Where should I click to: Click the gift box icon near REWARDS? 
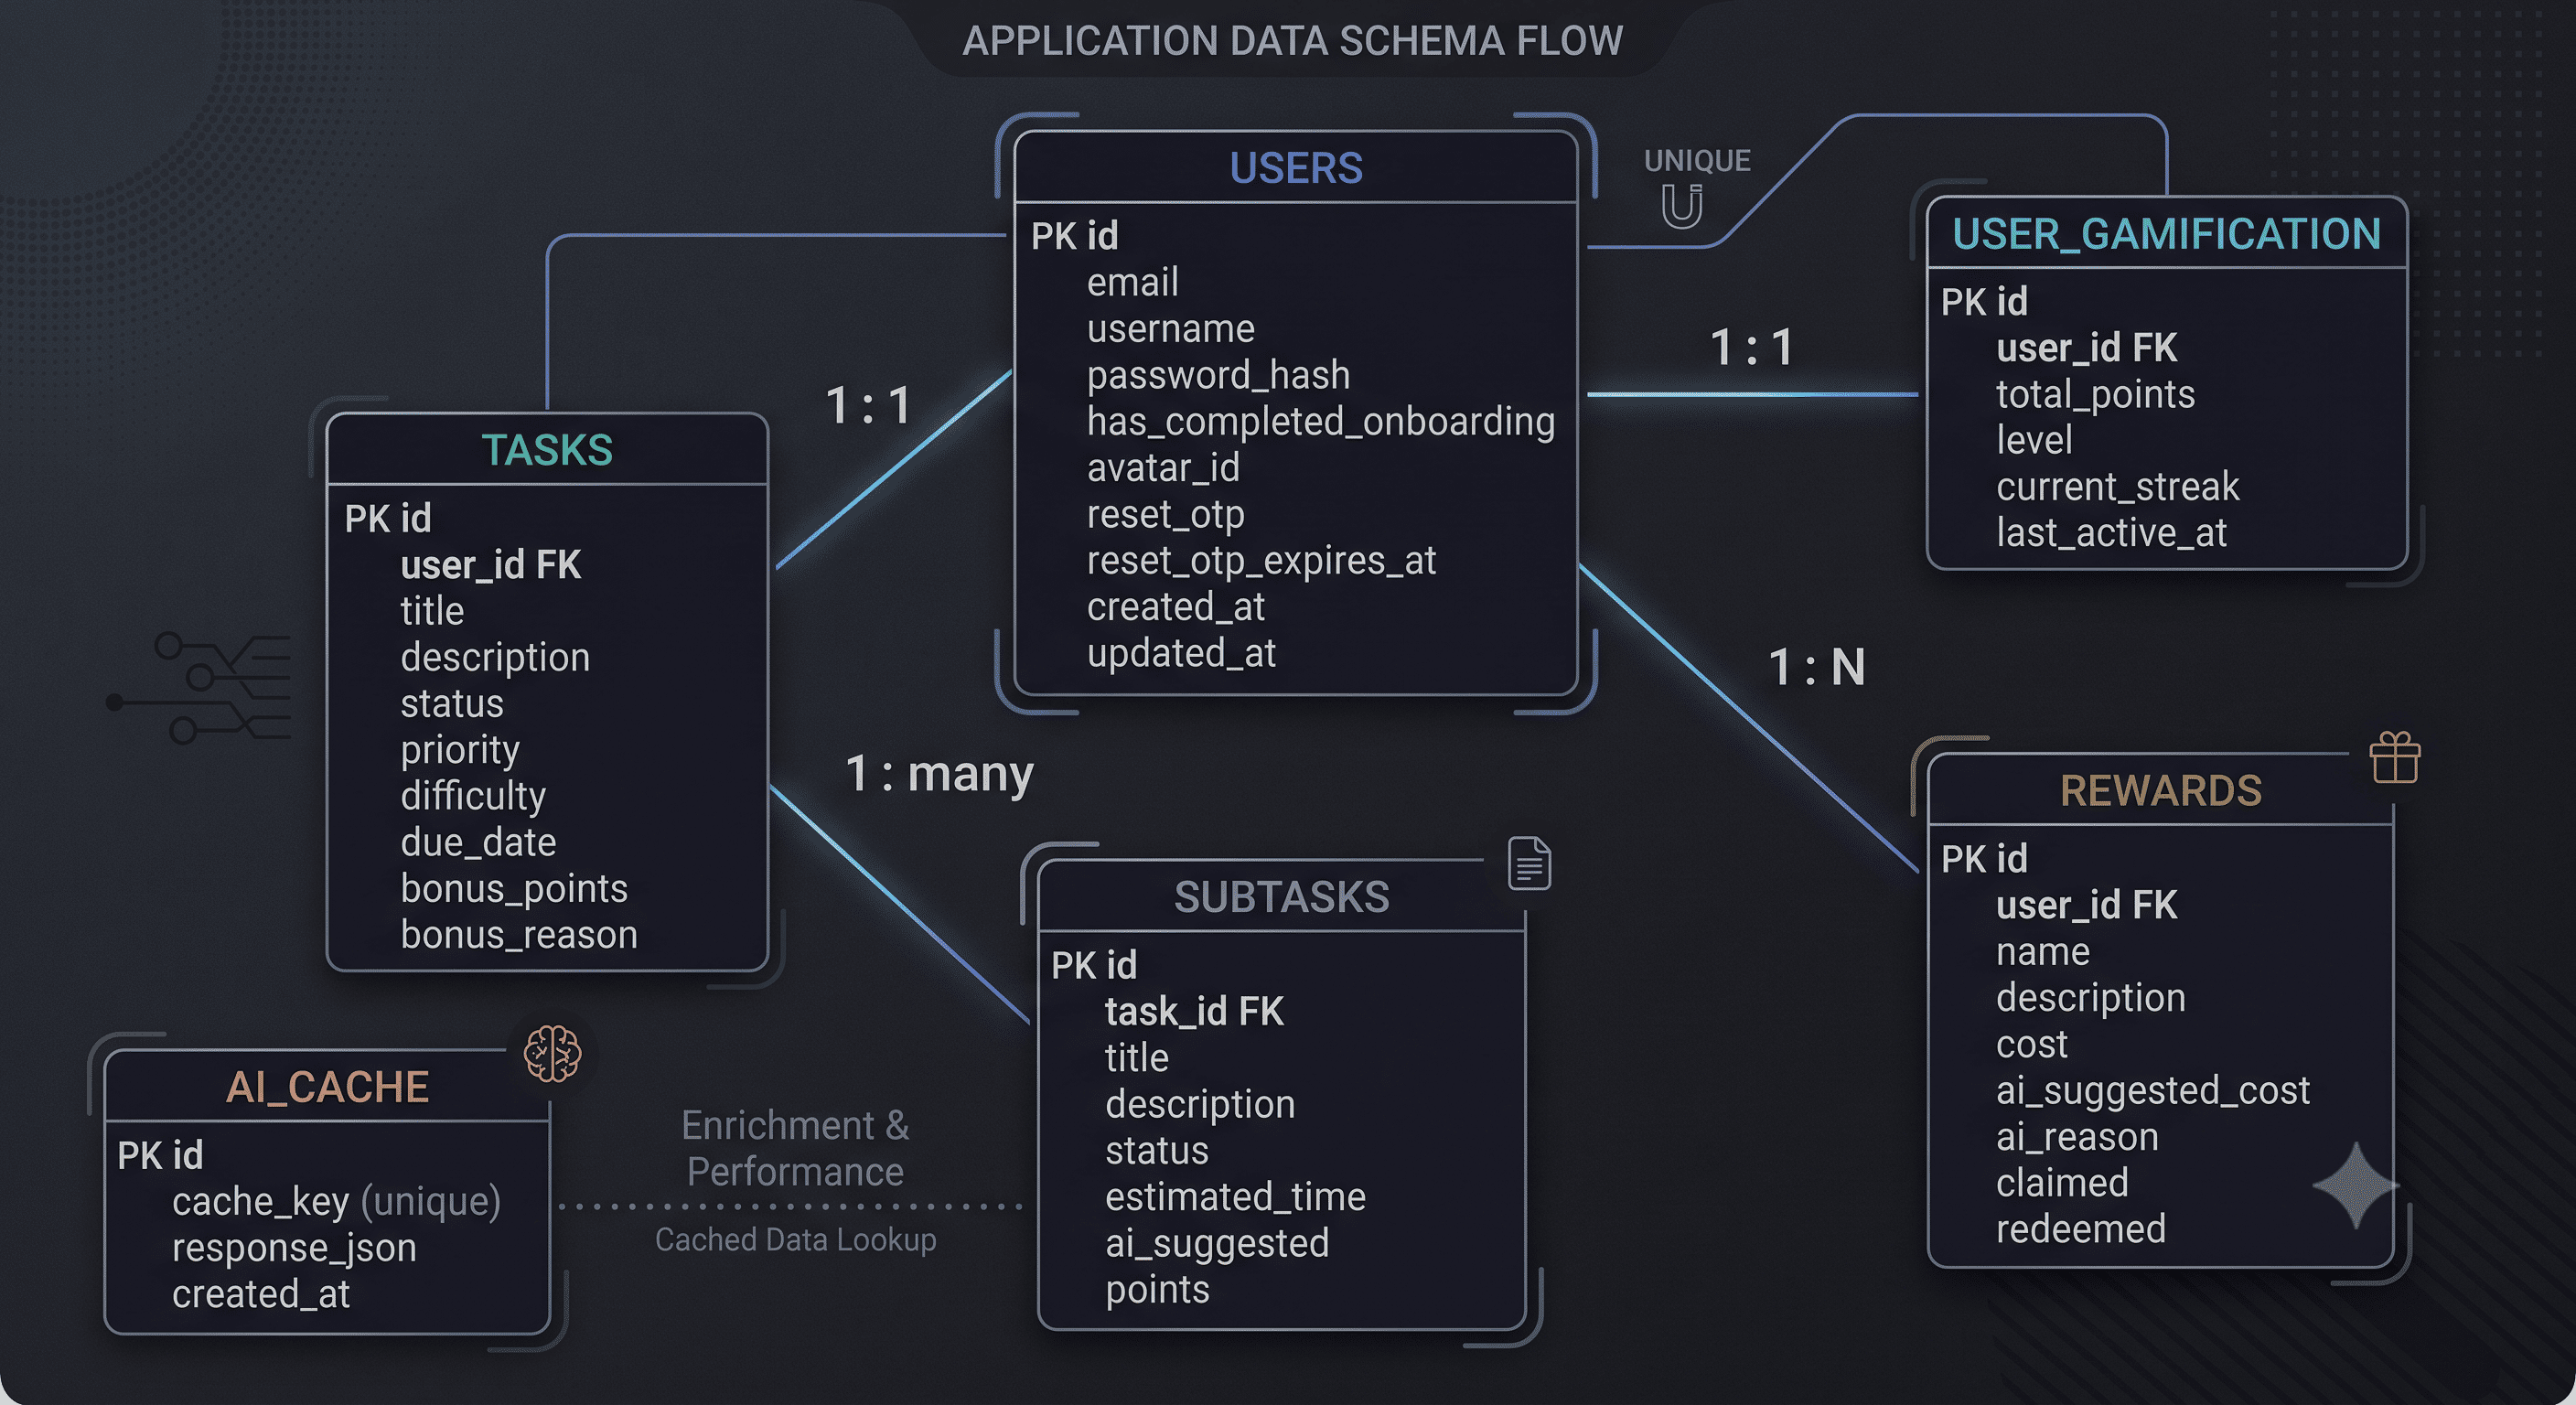coord(2394,757)
